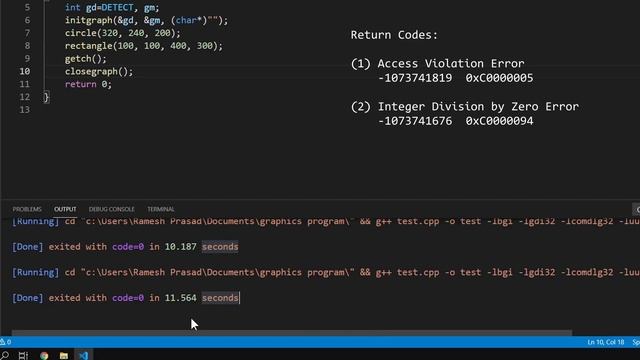Click the Ln 10, Col 18 status indicator

click(606, 342)
